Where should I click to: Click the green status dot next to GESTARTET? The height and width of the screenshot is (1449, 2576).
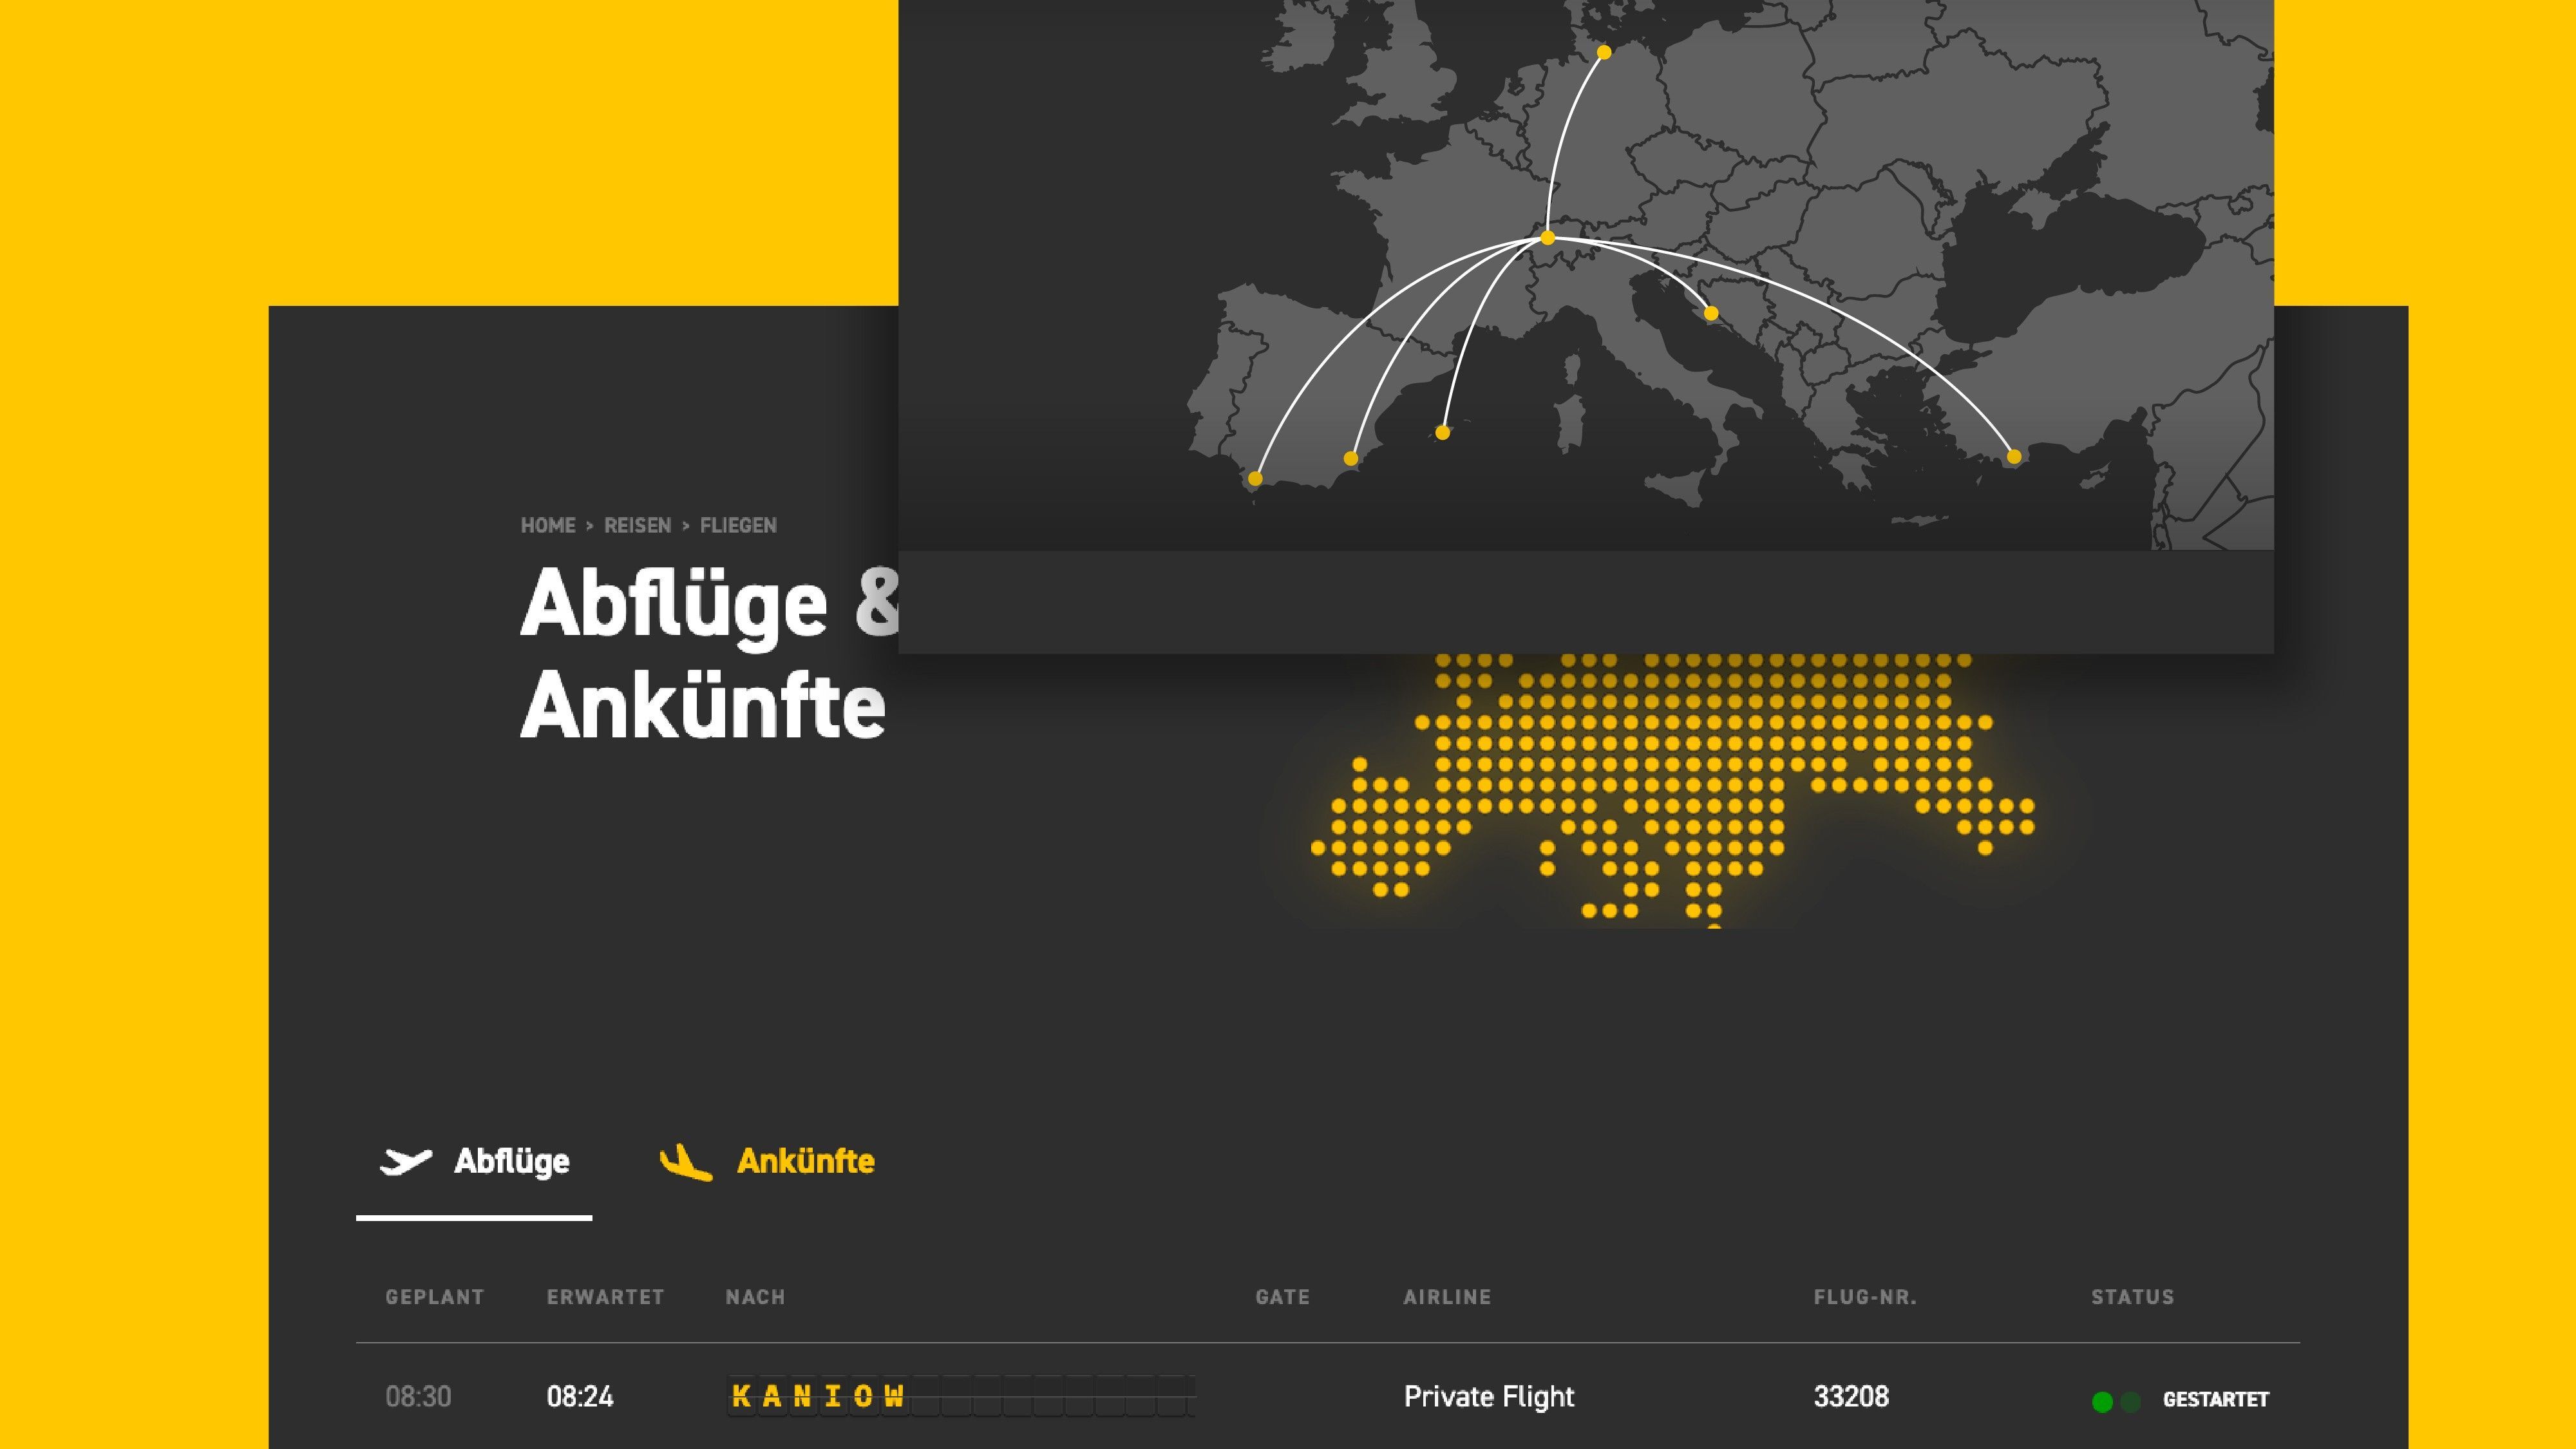click(x=2102, y=1402)
